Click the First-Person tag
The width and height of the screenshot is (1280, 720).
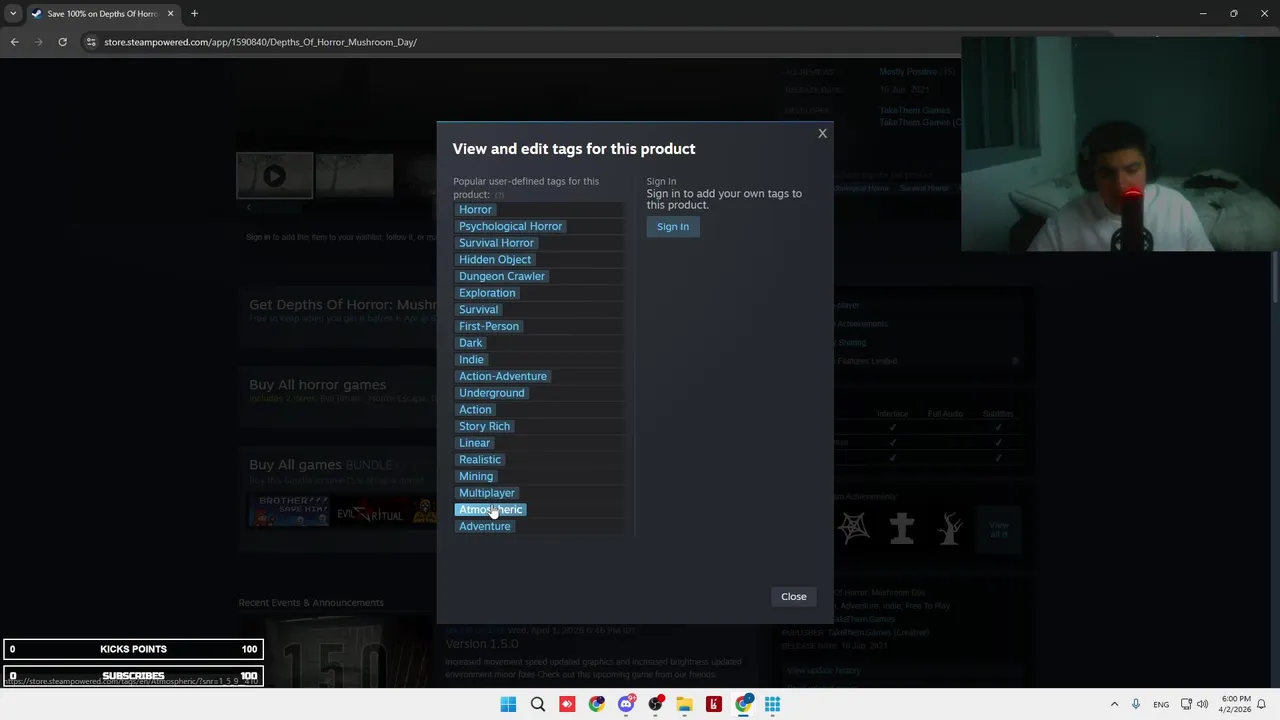(489, 326)
